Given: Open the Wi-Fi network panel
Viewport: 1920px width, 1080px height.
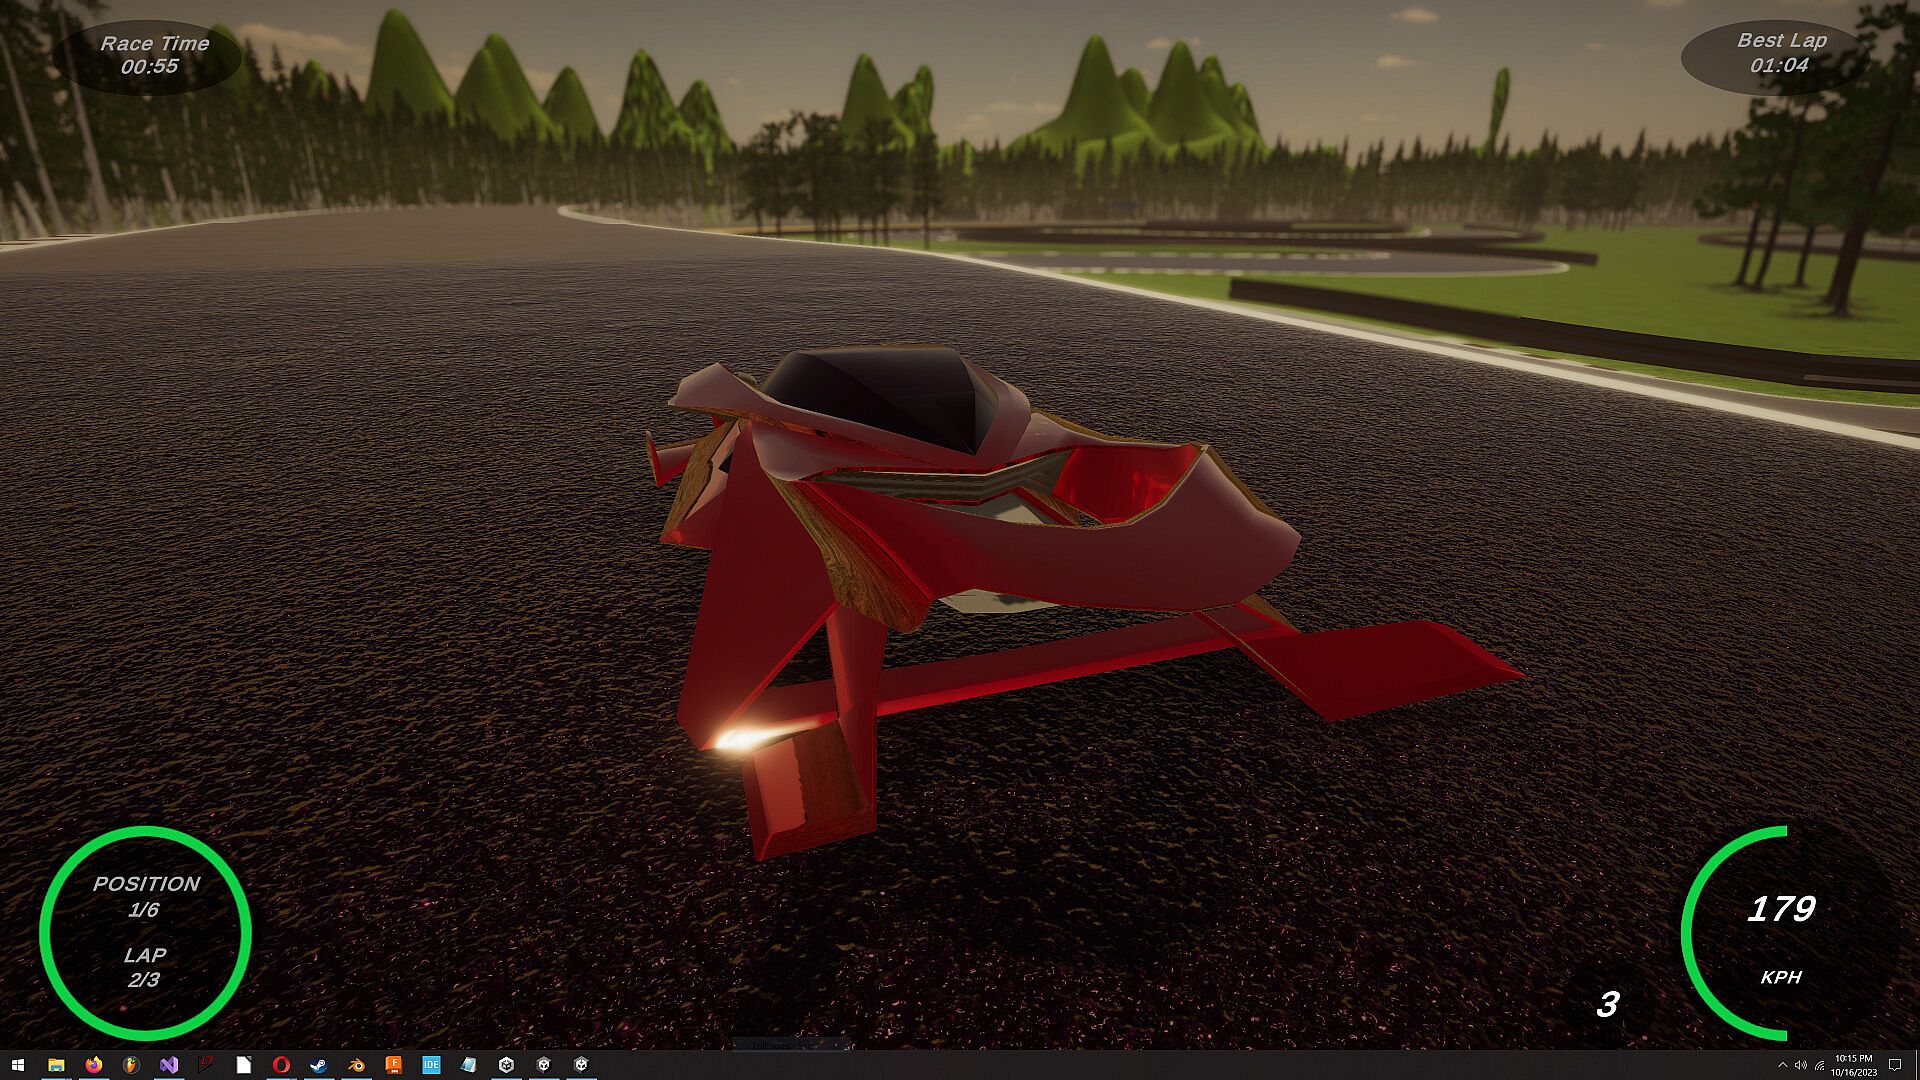Looking at the screenshot, I should [1820, 1065].
